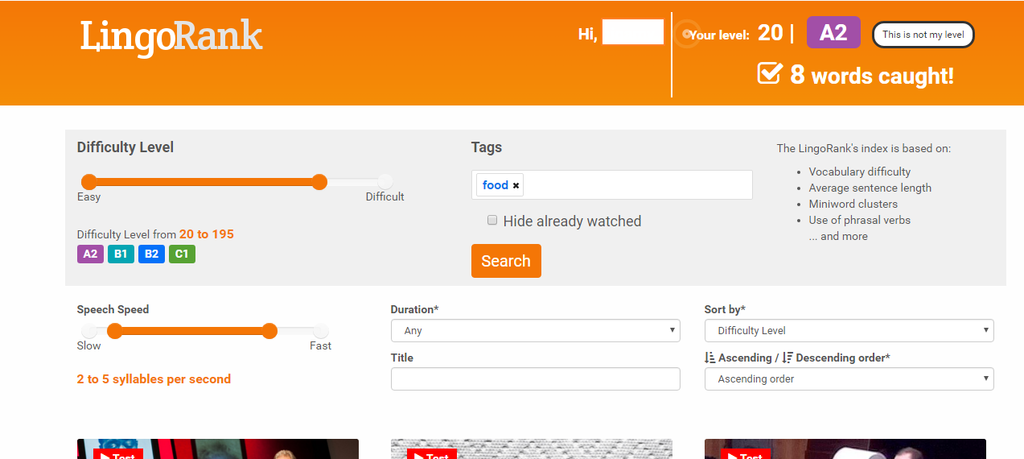Screen dimensions: 1024x459
Task: Click 'Vocabulary difficulty' list item
Action: point(859,172)
